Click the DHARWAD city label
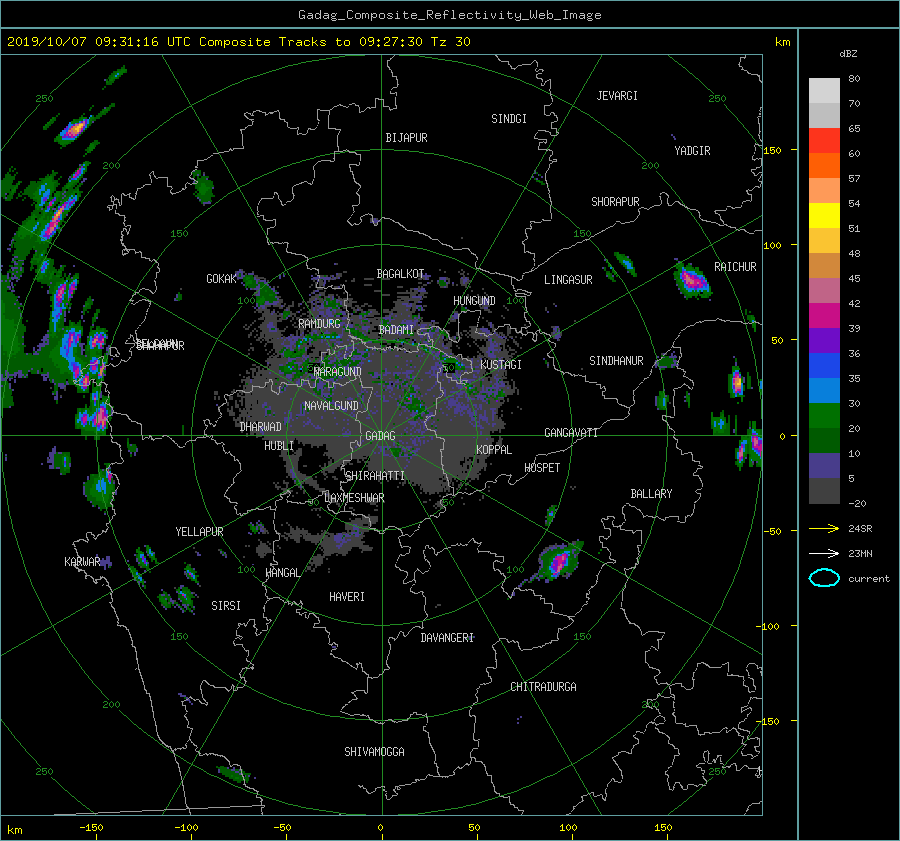The width and height of the screenshot is (900, 841). [x=261, y=427]
